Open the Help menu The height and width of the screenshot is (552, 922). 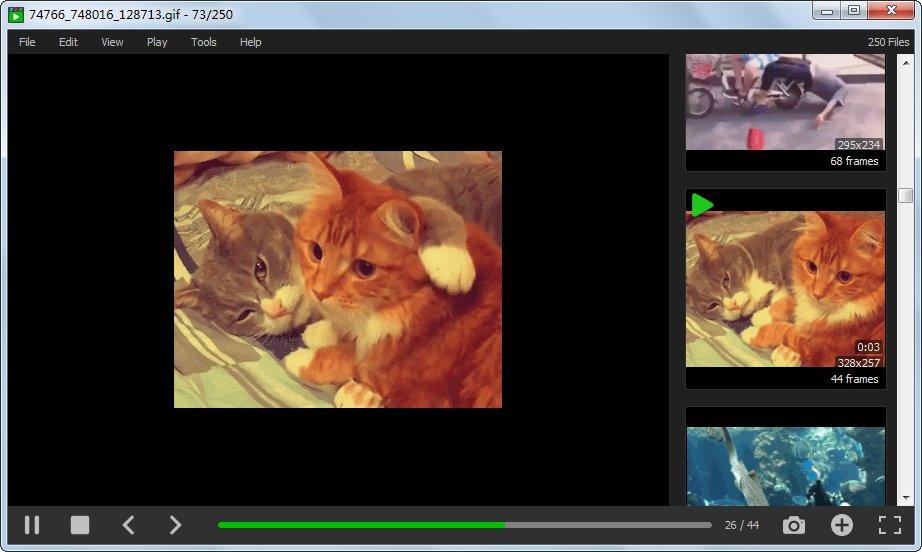coord(250,42)
